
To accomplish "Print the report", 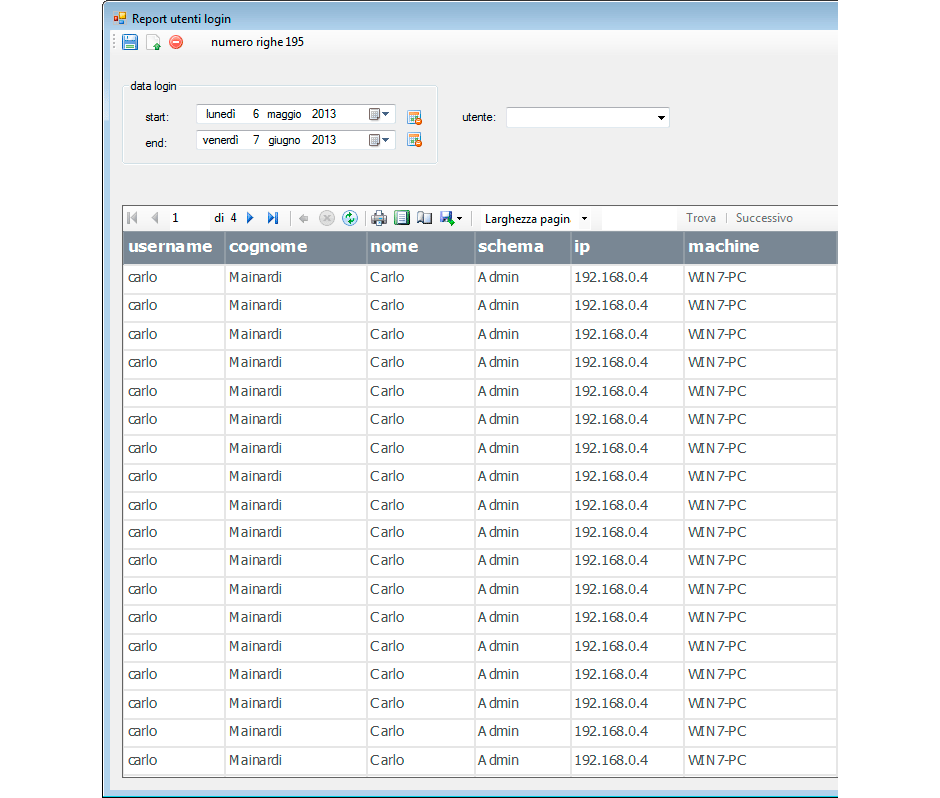I will (379, 218).
